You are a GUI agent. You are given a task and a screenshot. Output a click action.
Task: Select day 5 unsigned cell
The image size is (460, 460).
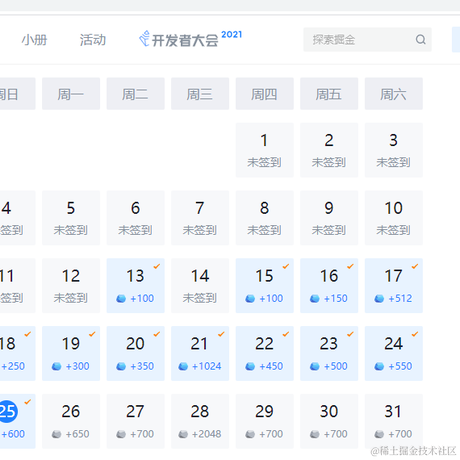71,218
